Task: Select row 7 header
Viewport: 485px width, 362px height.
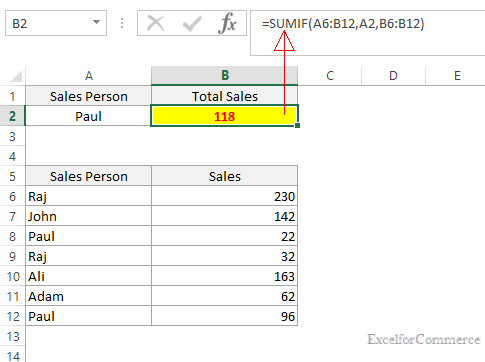Action: coord(12,216)
